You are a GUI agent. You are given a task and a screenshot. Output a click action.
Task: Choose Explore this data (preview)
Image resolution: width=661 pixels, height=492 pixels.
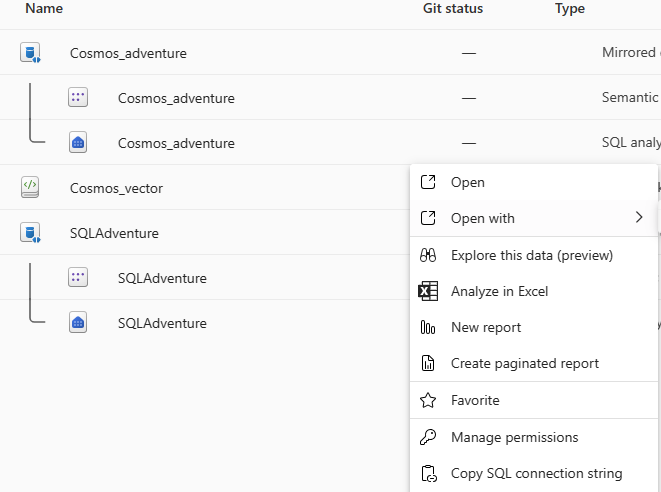534,255
